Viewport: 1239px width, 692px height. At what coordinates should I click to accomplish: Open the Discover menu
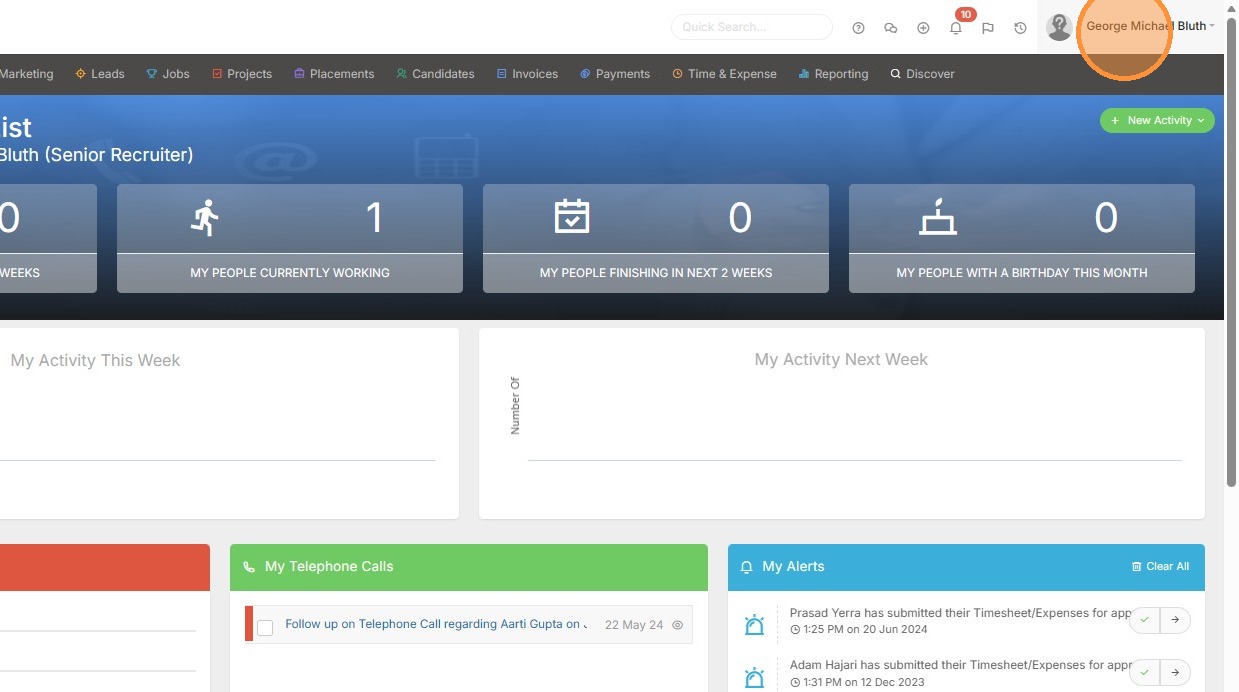[922, 74]
